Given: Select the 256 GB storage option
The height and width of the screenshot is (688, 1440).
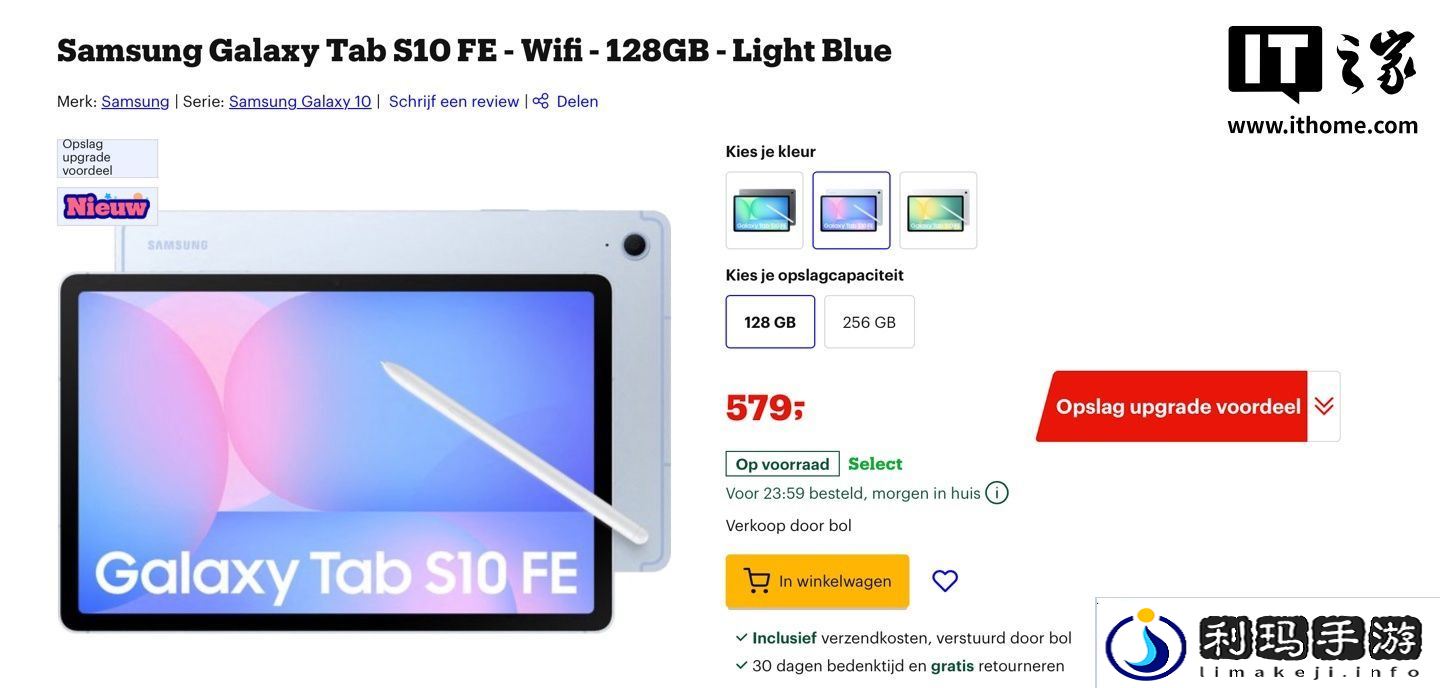Looking at the screenshot, I should tap(869, 322).
